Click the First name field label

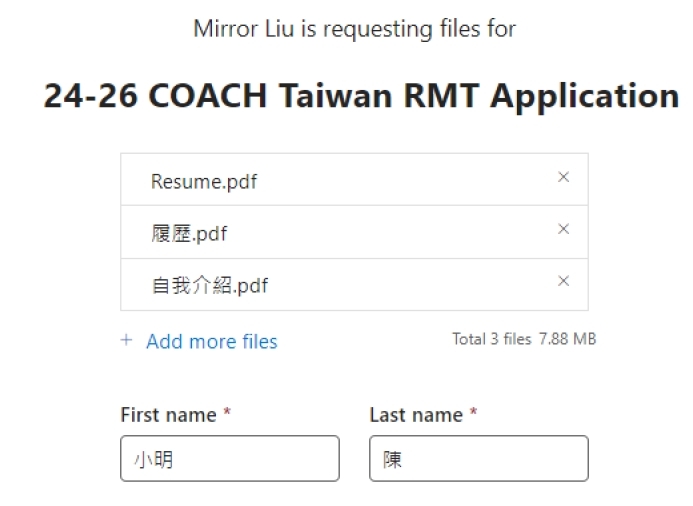[x=168, y=415]
